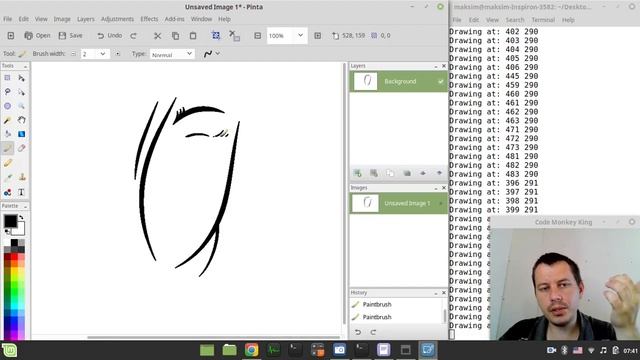
Task: Select the Color Picker tool
Action: (x=7, y=178)
